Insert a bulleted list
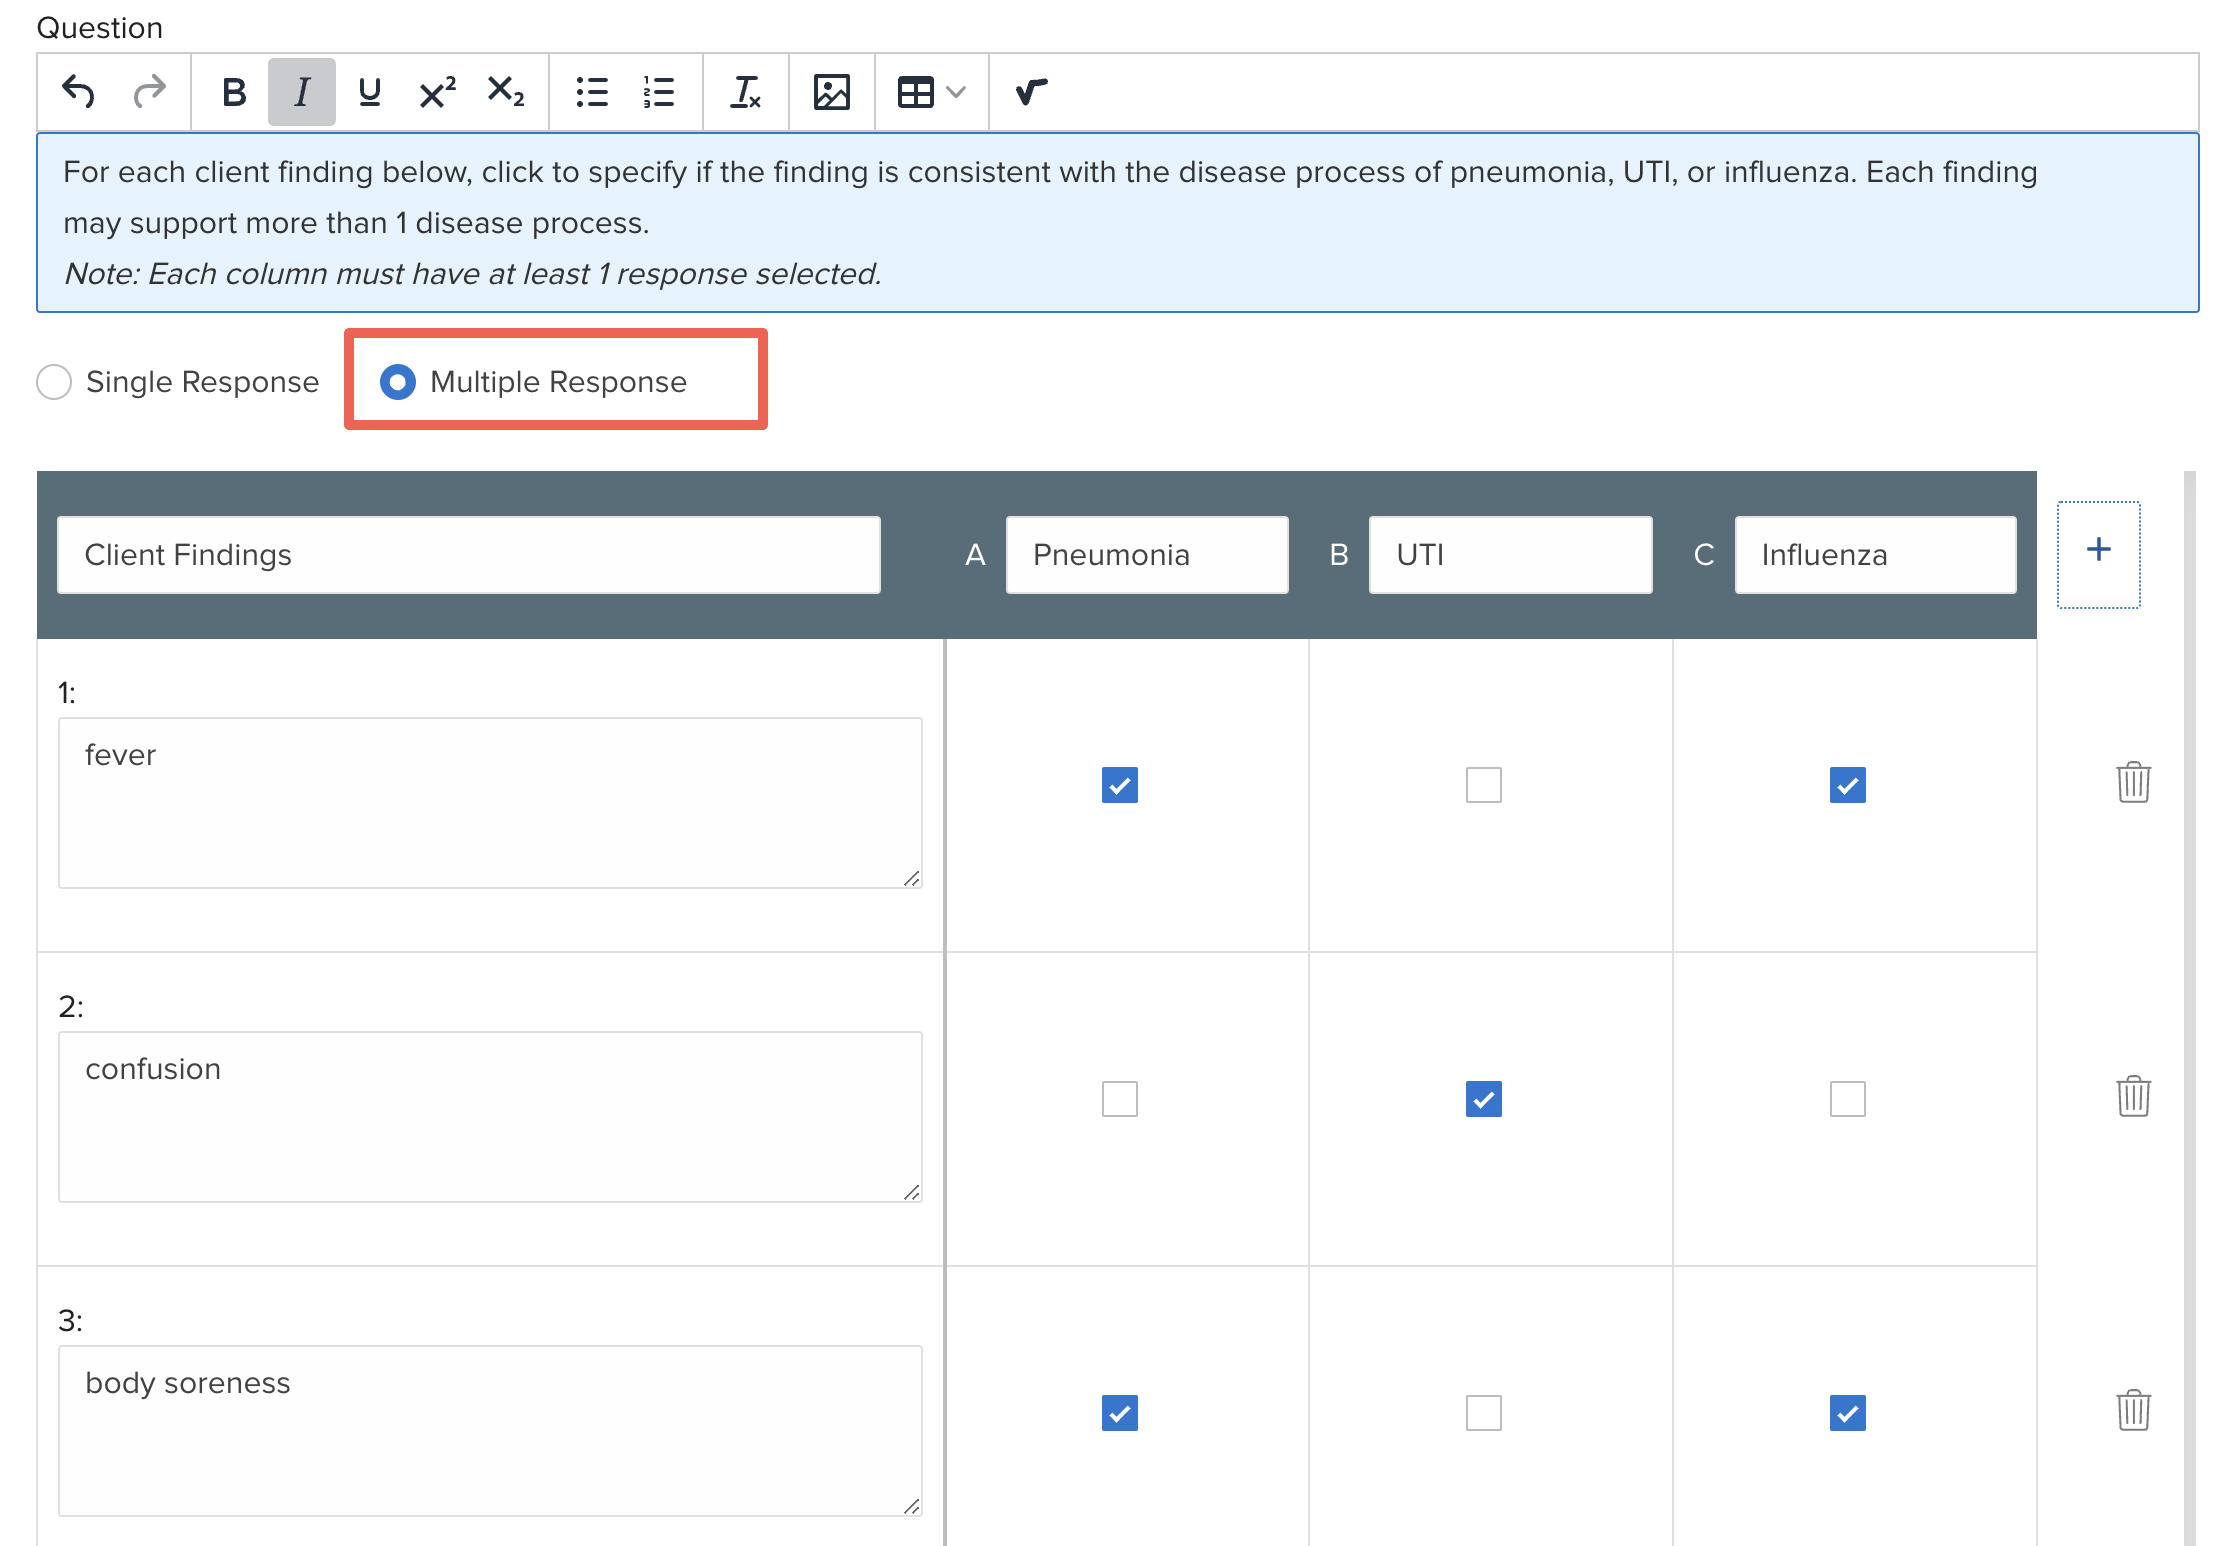The height and width of the screenshot is (1546, 2218). 592,91
